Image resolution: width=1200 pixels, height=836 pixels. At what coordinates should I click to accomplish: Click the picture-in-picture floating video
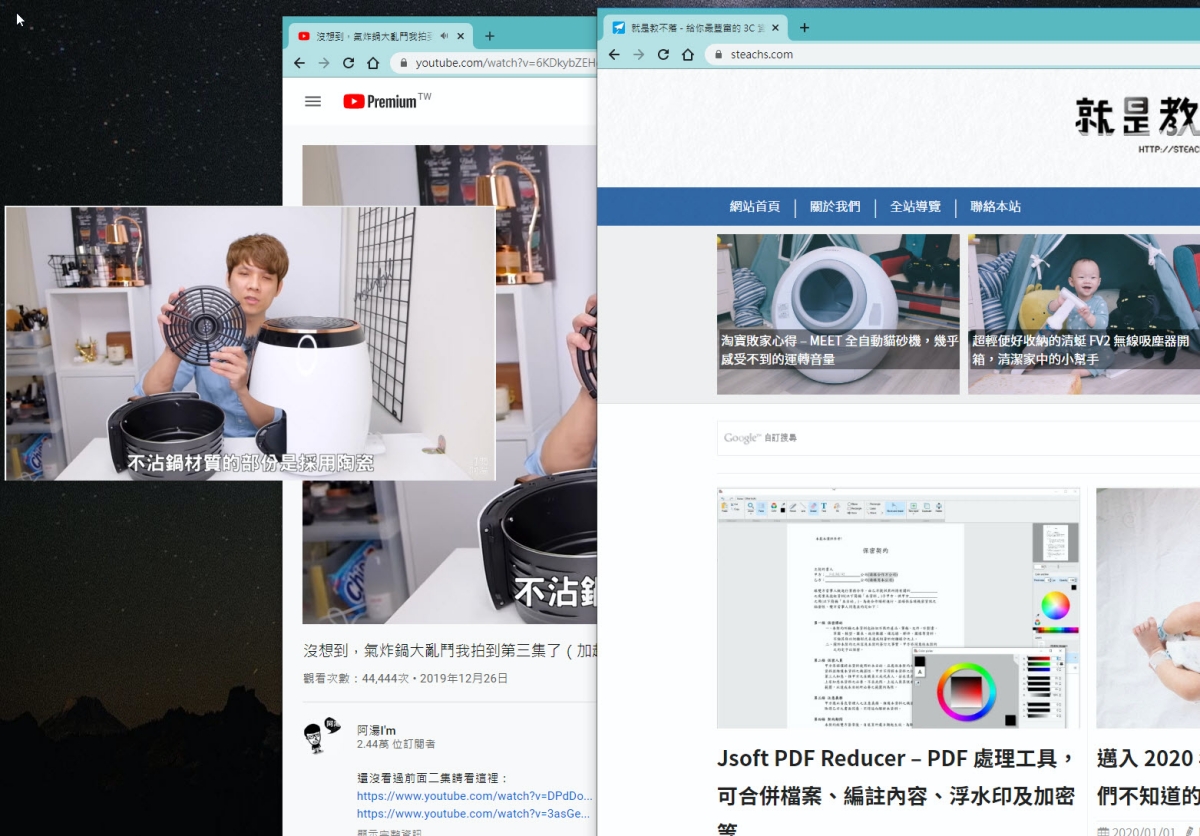tap(250, 343)
